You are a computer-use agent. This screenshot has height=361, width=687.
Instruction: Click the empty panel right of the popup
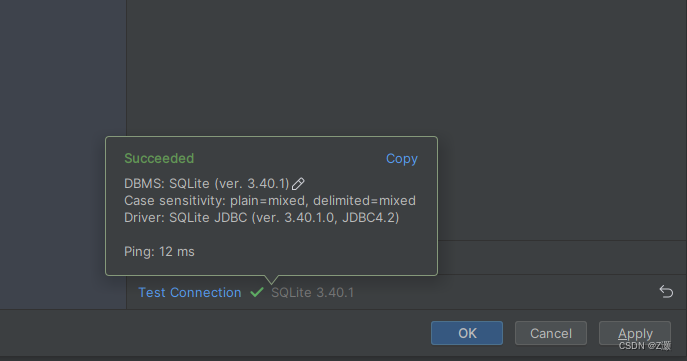click(561, 188)
